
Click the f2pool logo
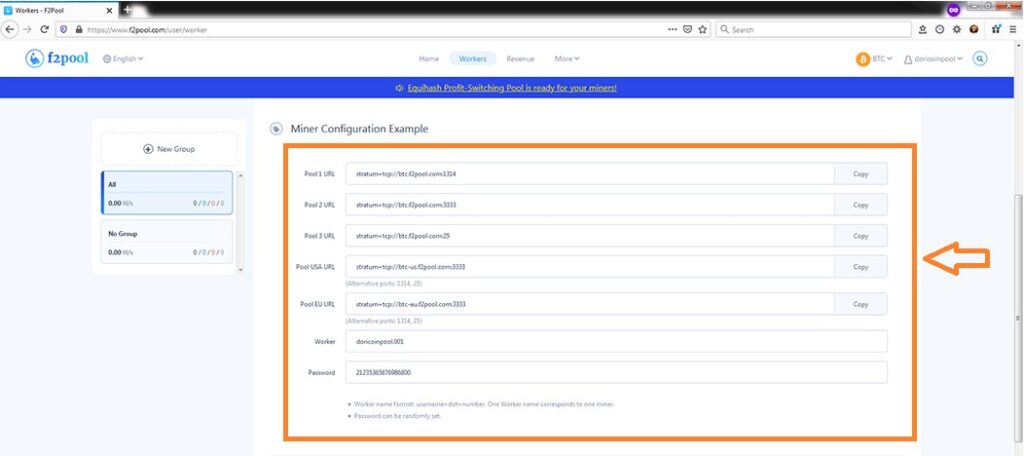(x=57, y=58)
